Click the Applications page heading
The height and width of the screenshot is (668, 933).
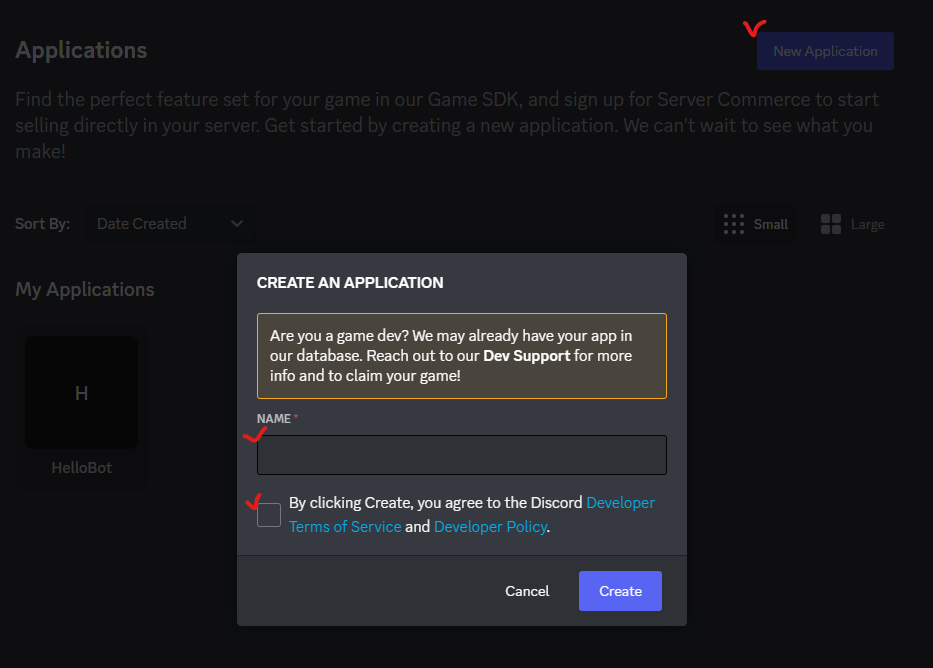tap(81, 50)
